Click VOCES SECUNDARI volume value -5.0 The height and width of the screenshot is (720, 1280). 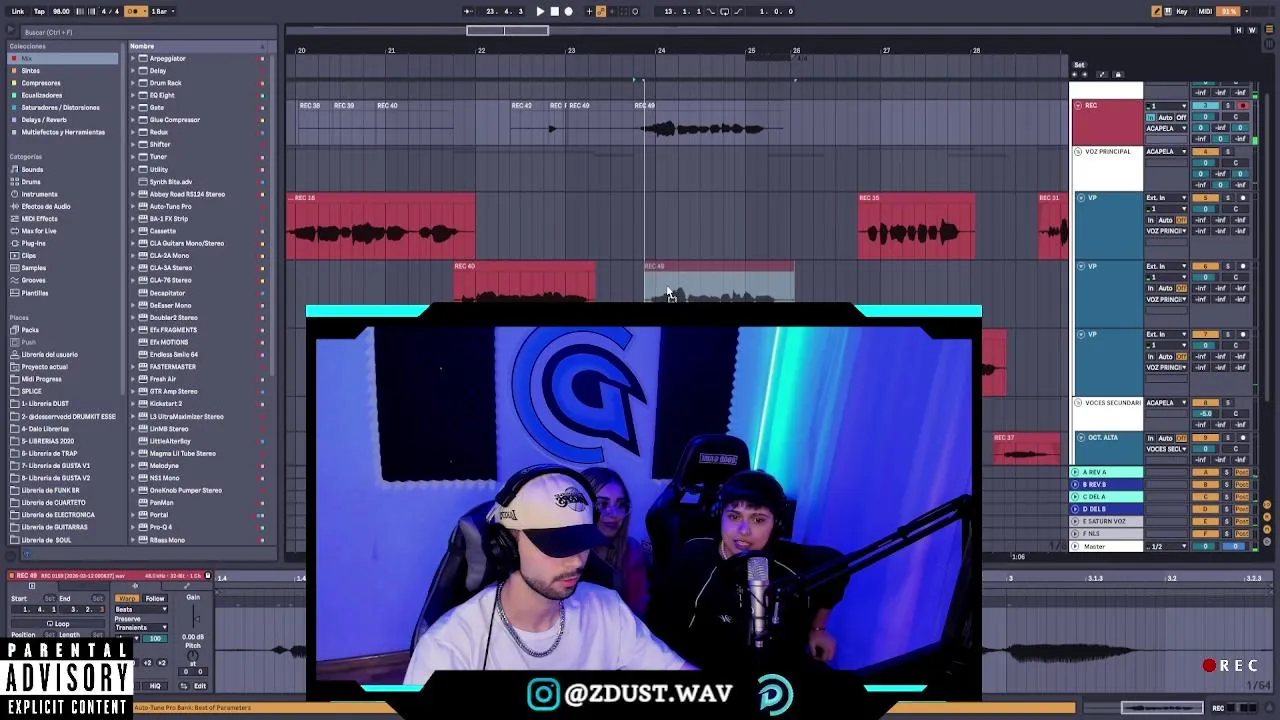pos(1207,414)
